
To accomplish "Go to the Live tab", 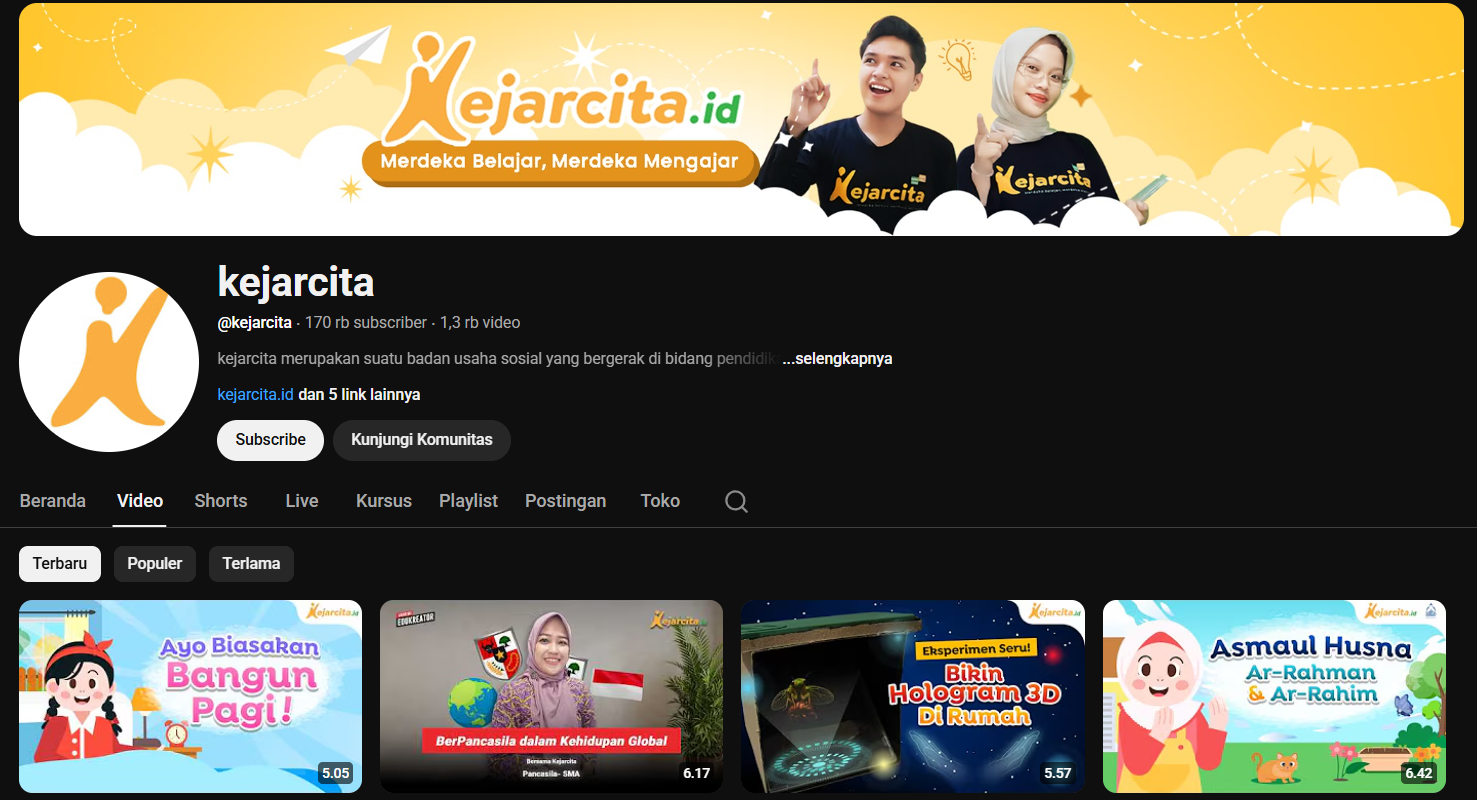I will (x=301, y=501).
